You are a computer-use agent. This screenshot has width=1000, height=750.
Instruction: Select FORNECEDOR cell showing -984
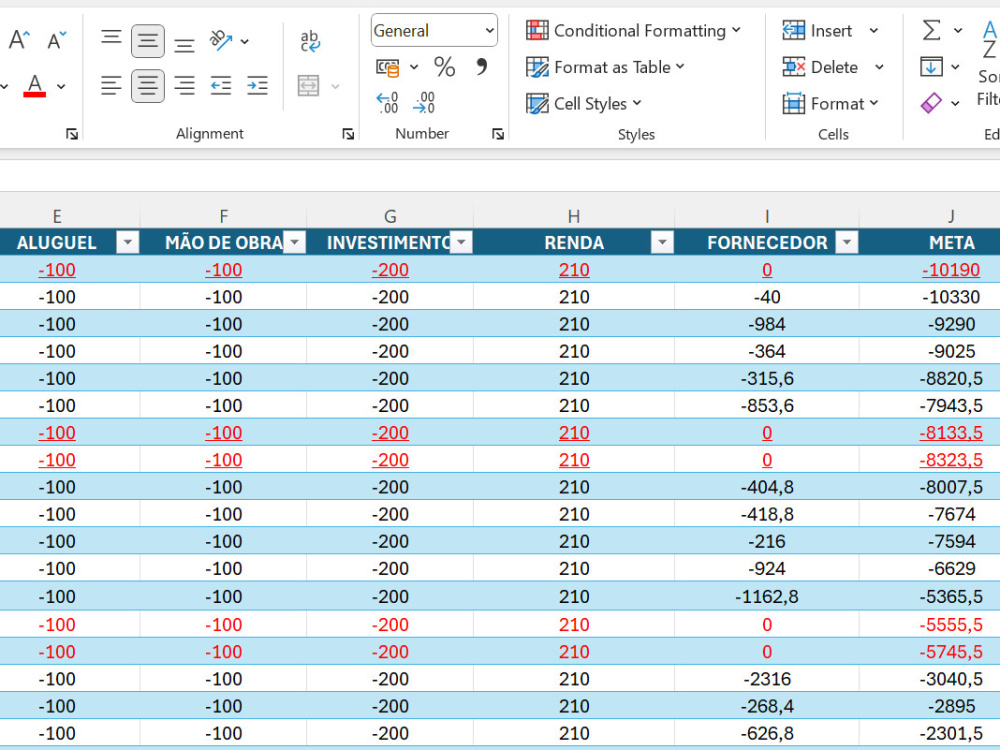(767, 324)
